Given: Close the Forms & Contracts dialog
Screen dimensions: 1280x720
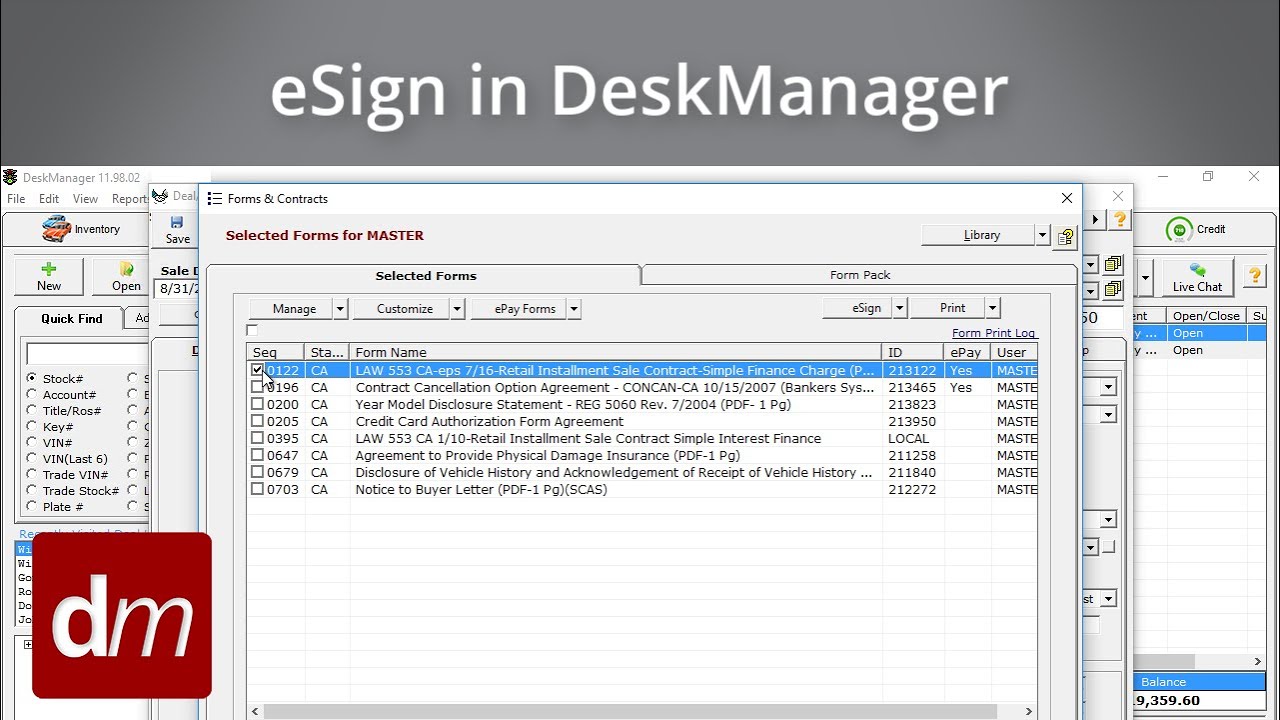Looking at the screenshot, I should click(1066, 198).
